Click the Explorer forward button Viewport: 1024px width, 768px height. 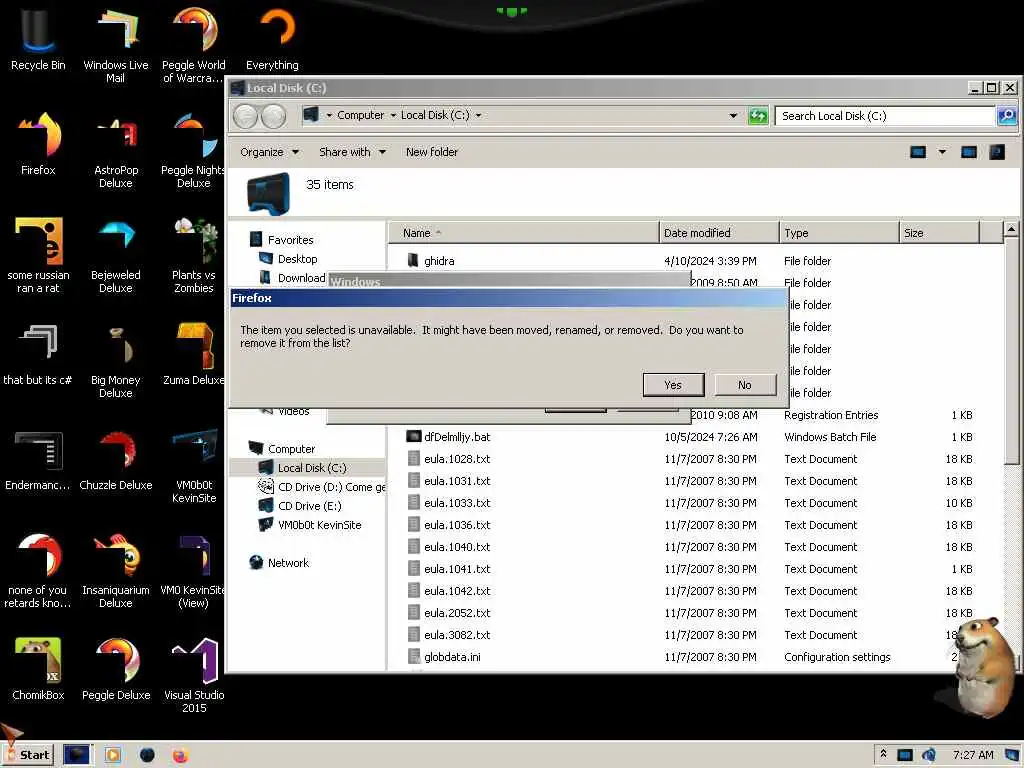pos(274,116)
